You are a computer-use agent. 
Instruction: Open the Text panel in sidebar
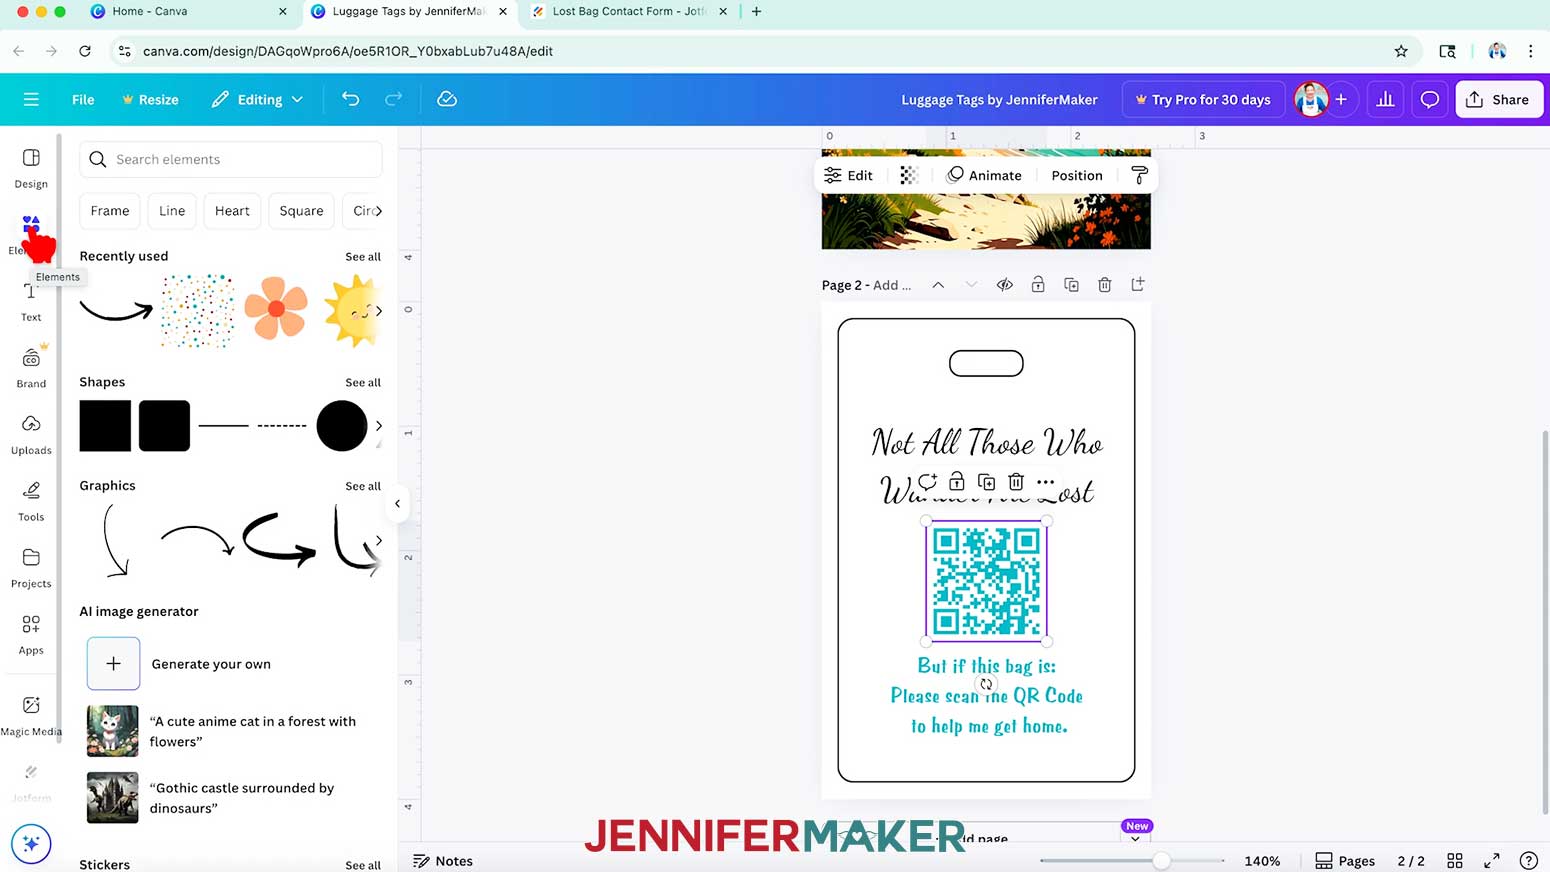tap(31, 301)
